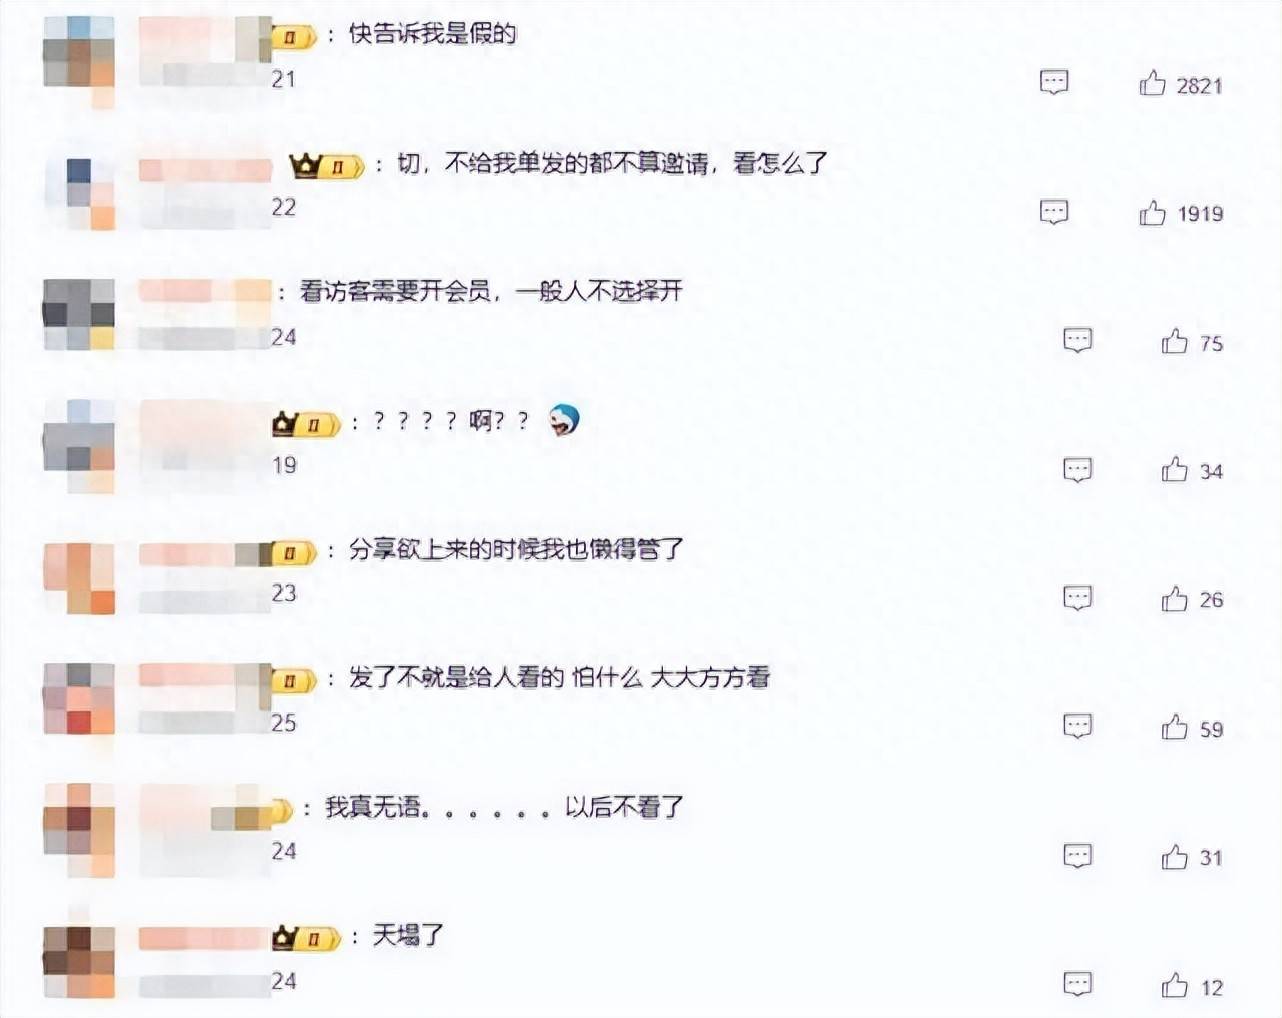Like the '？？？？啊？？' comment
Viewport: 1282px width, 1018px height.
[1175, 470]
